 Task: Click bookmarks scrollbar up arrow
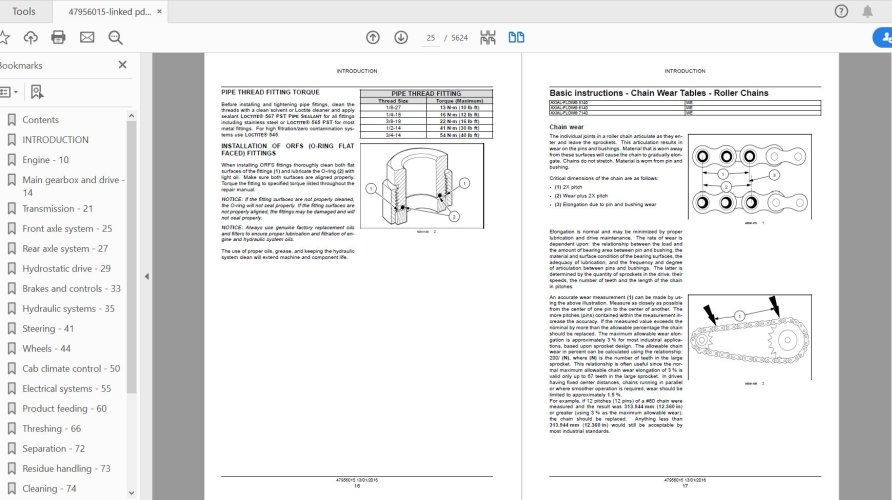tap(131, 115)
